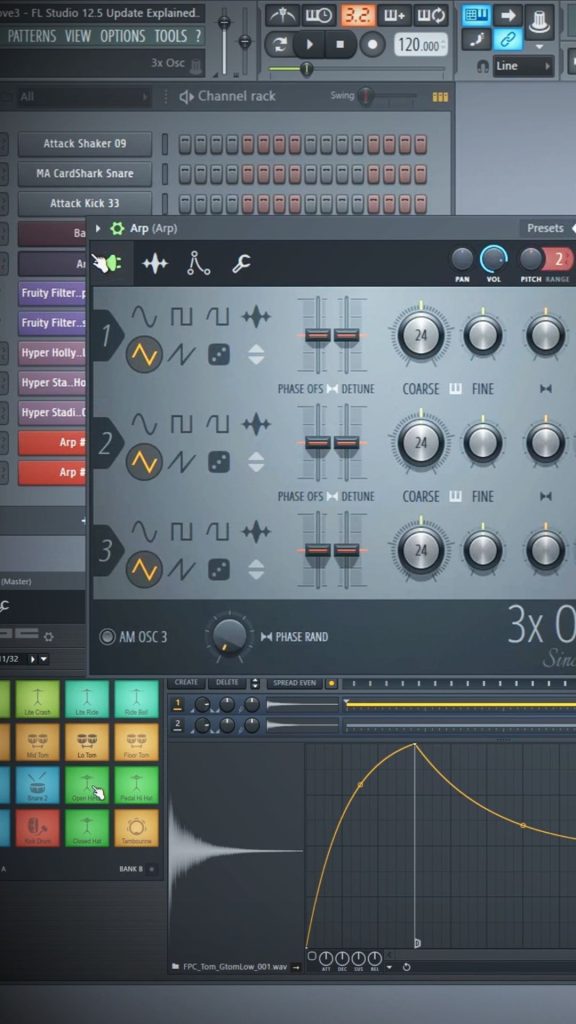Open the ? help menu
The width and height of the screenshot is (576, 1024).
[x=198, y=37]
